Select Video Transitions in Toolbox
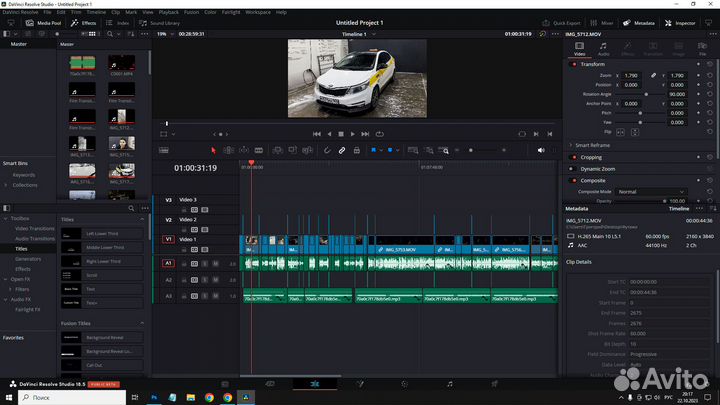 pyautogui.click(x=34, y=228)
